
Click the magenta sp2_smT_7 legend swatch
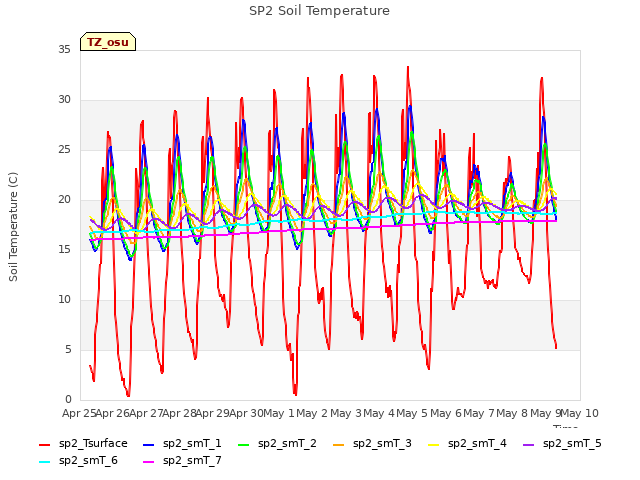click(149, 462)
